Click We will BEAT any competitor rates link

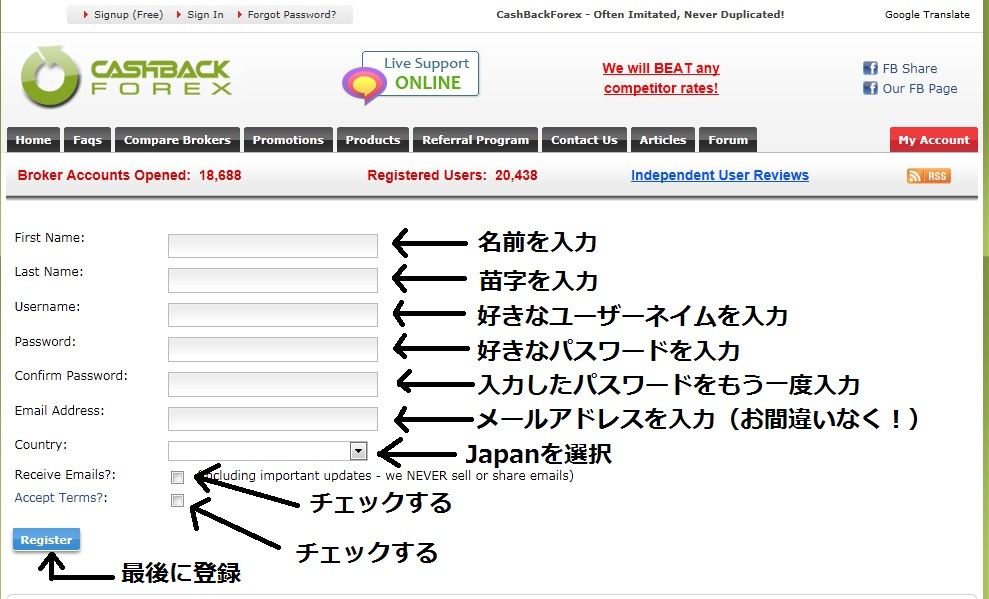(660, 78)
